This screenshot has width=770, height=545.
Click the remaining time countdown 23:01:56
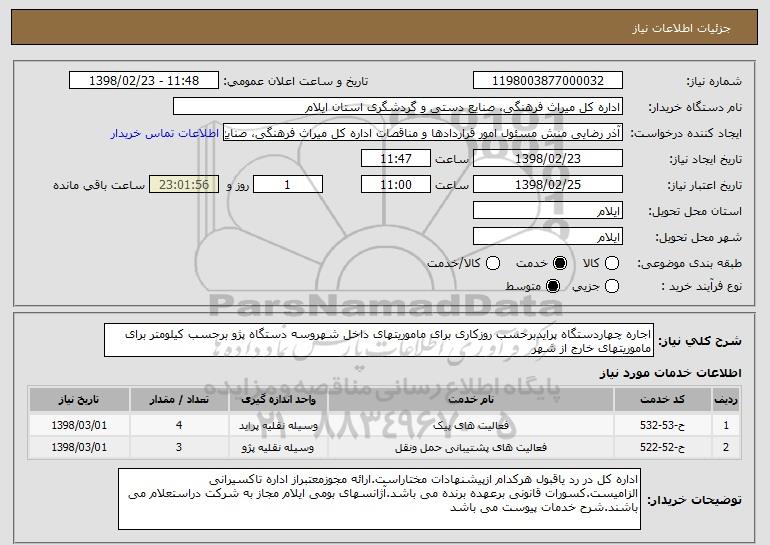coord(184,185)
